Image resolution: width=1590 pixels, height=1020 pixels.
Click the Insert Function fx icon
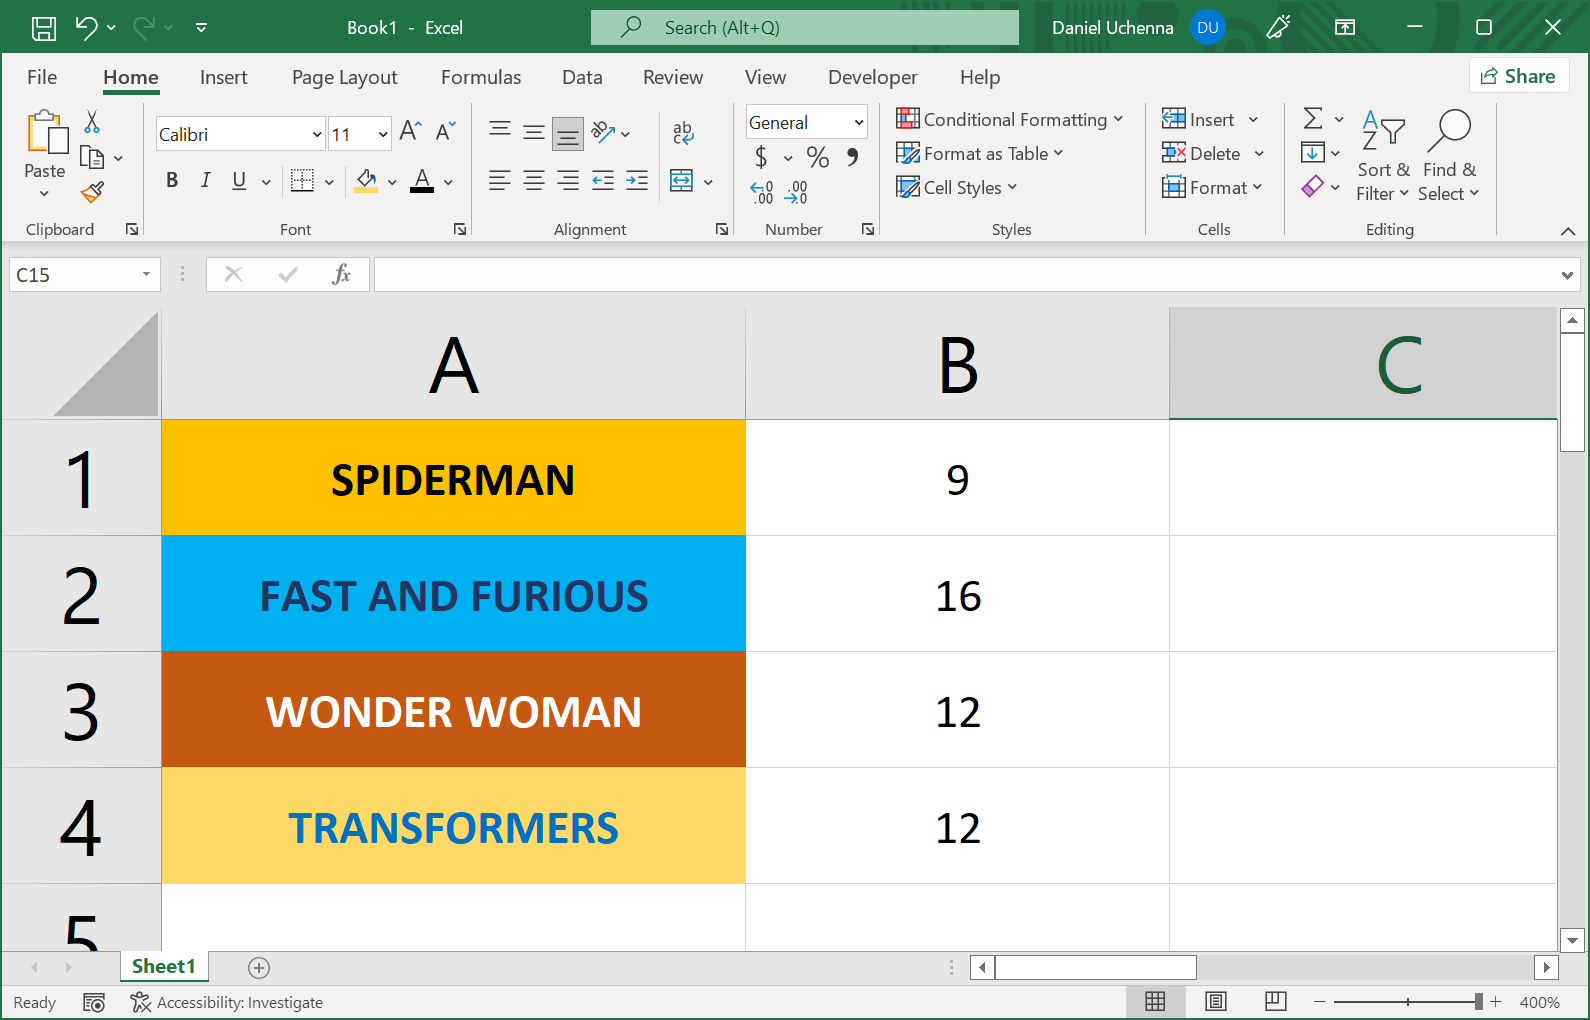coord(341,274)
